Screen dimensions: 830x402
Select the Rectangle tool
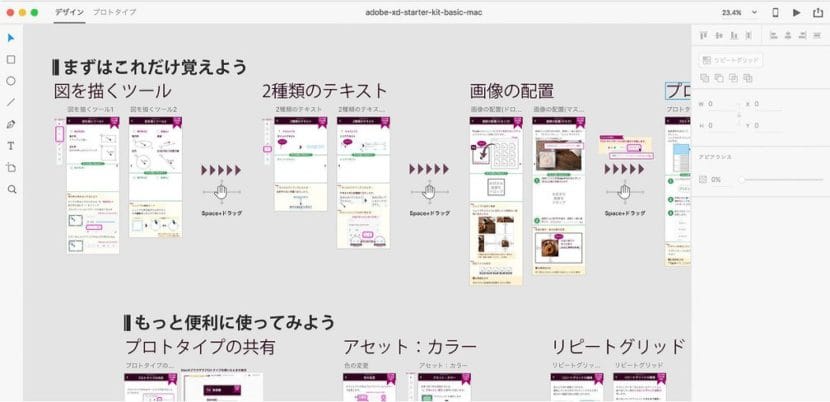[11, 59]
